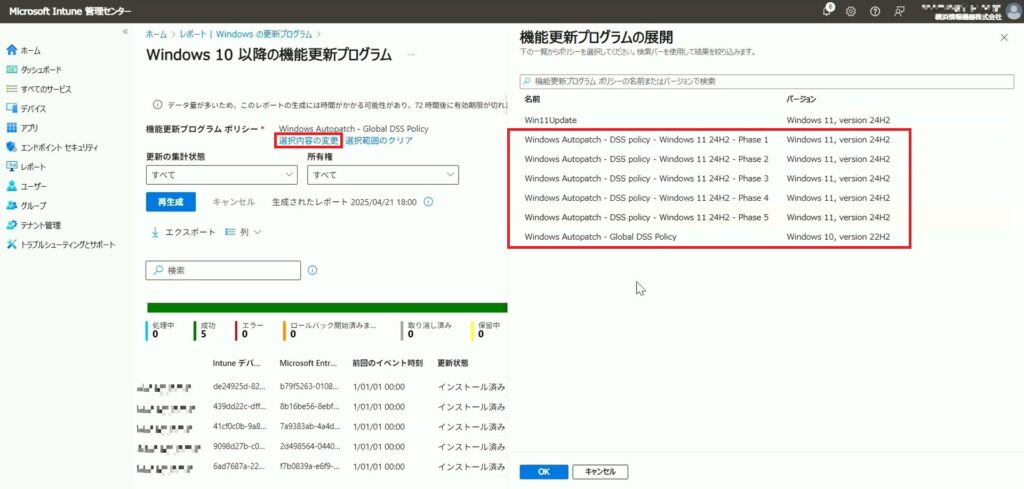The width and height of the screenshot is (1024, 489).
Task: Click the 検索 box in report
Action: click(x=223, y=270)
